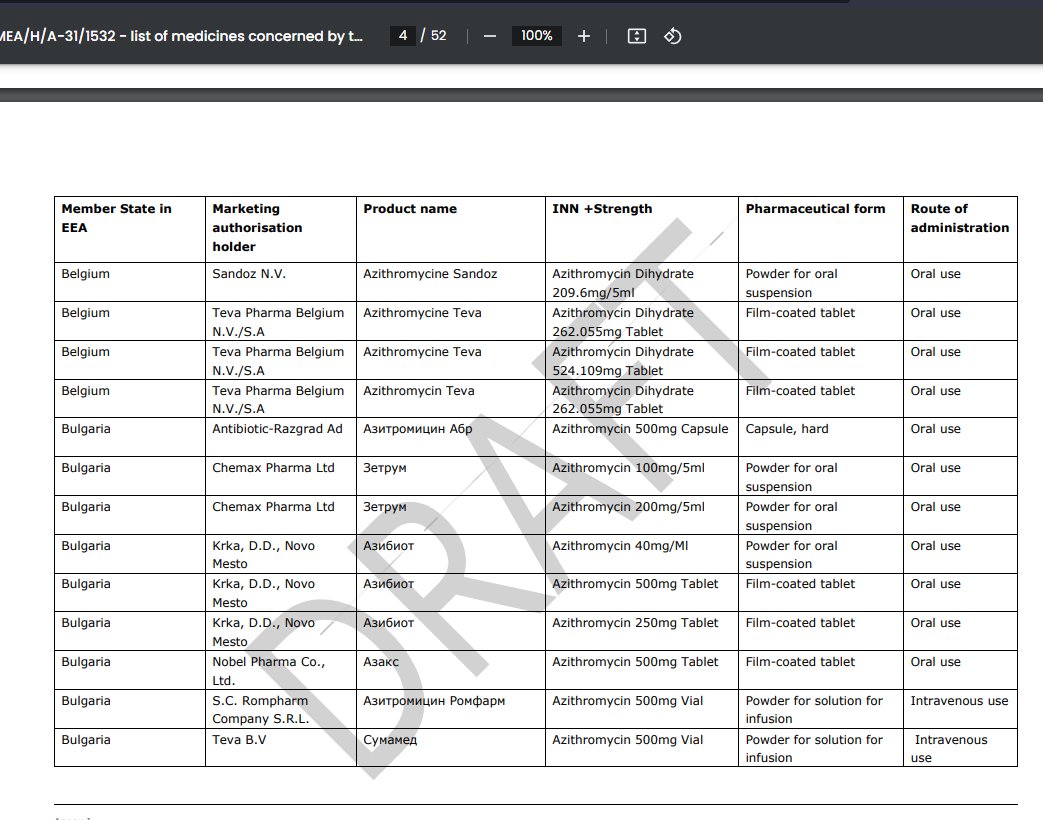Click the current page number field
This screenshot has width=1043, height=820.
coord(403,36)
